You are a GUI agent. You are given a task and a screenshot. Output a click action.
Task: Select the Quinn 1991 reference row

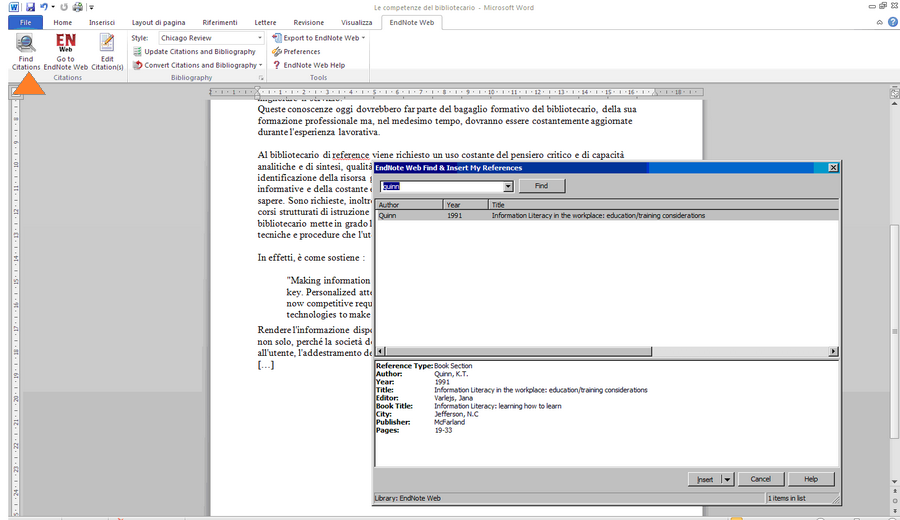[600, 215]
